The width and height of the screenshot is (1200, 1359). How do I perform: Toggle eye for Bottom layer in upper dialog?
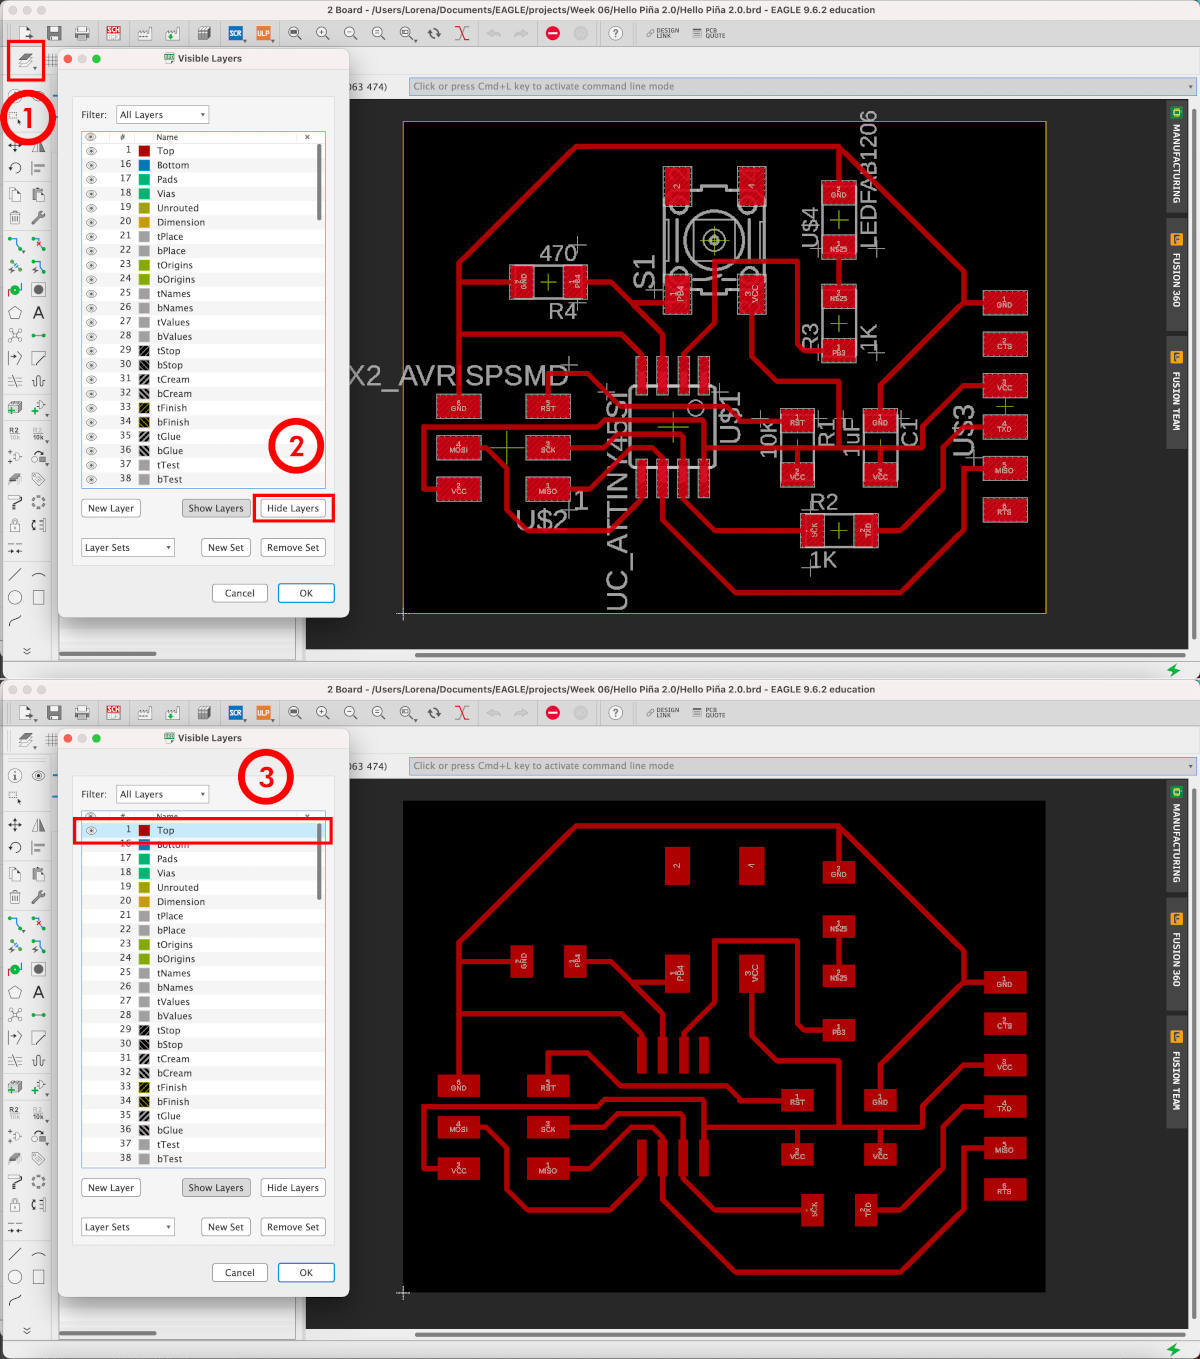coord(91,165)
